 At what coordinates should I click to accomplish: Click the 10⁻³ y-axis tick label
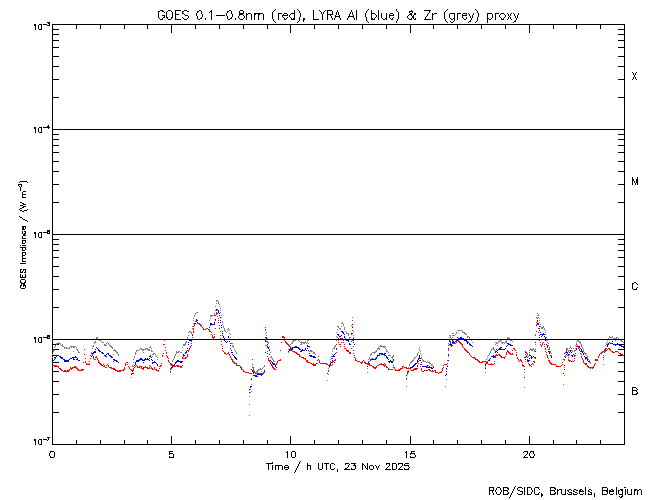click(x=36, y=25)
